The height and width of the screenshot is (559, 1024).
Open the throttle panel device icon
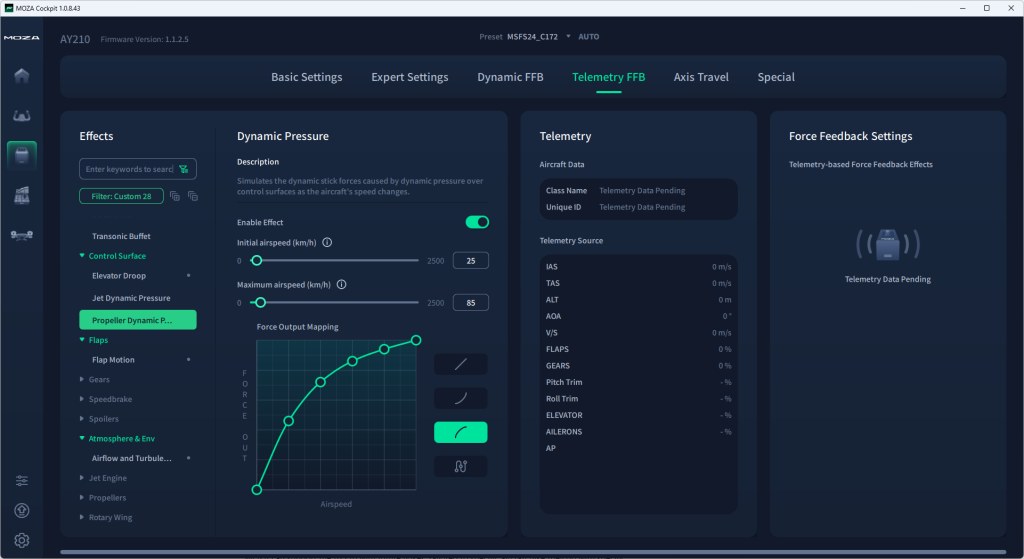(22, 195)
